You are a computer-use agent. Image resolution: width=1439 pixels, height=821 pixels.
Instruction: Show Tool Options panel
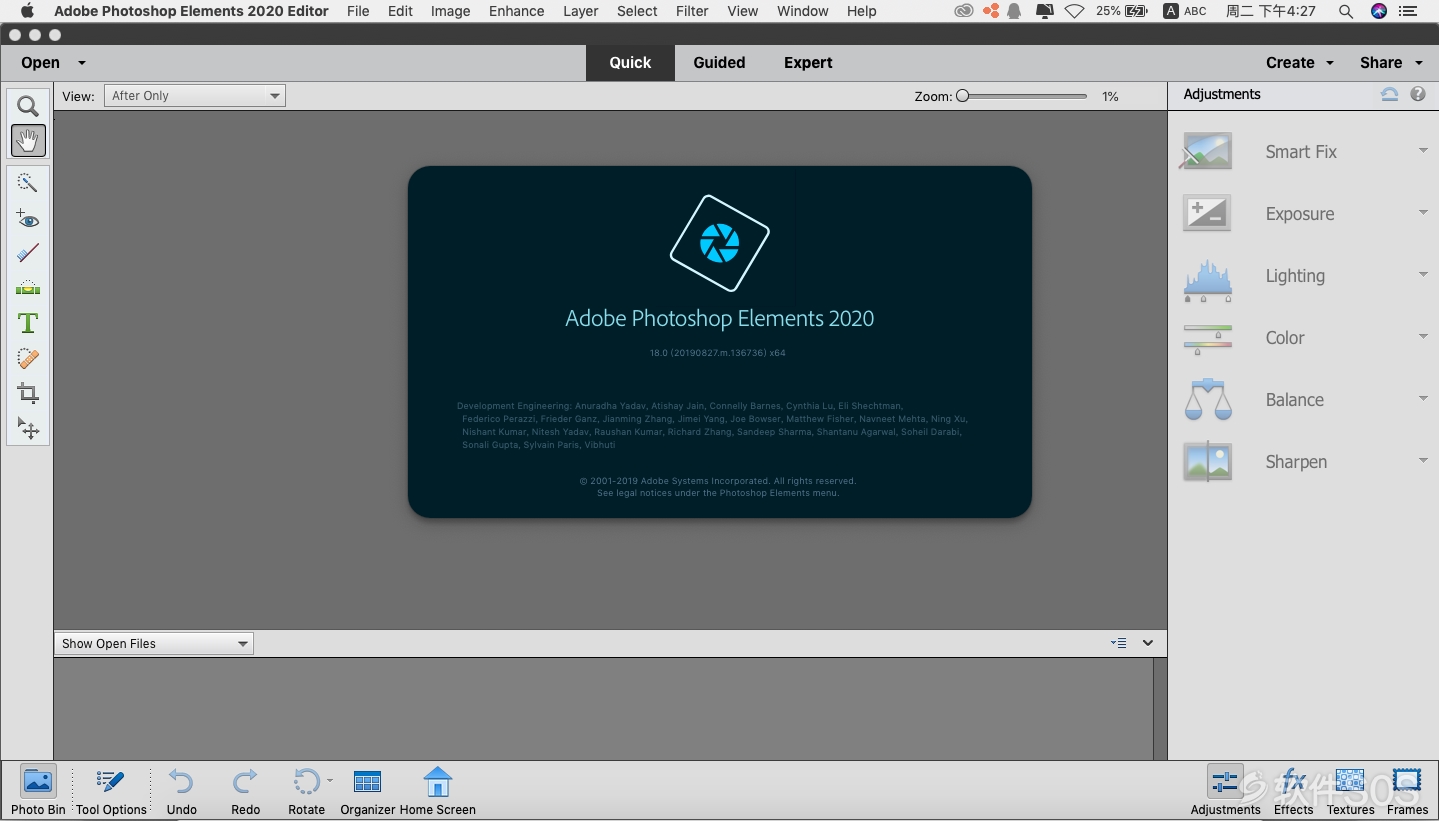click(111, 791)
